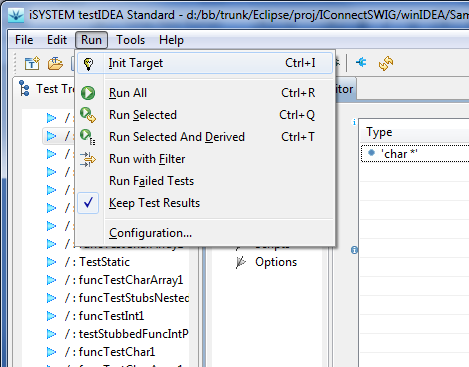This screenshot has width=469, height=367.
Task: Toggle the Keep Test Results checkmark
Action: (88, 203)
